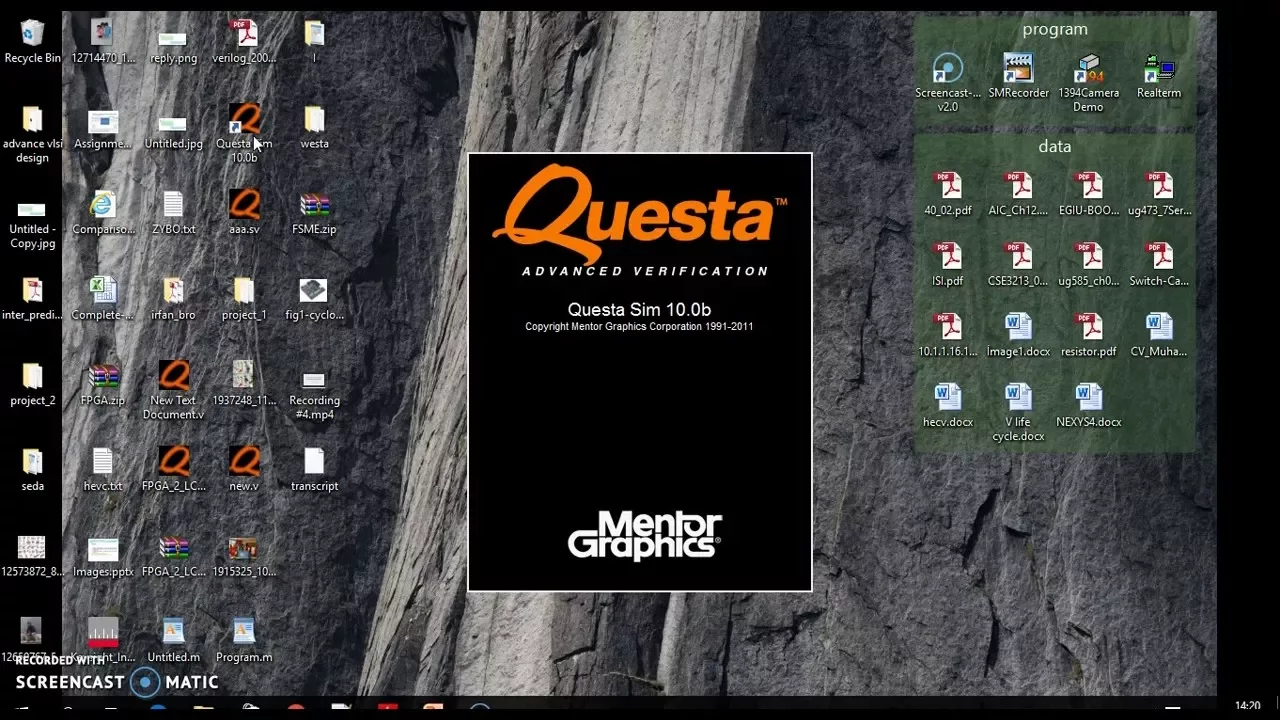
Task: Open the ISI.pdf document
Action: coord(948,265)
